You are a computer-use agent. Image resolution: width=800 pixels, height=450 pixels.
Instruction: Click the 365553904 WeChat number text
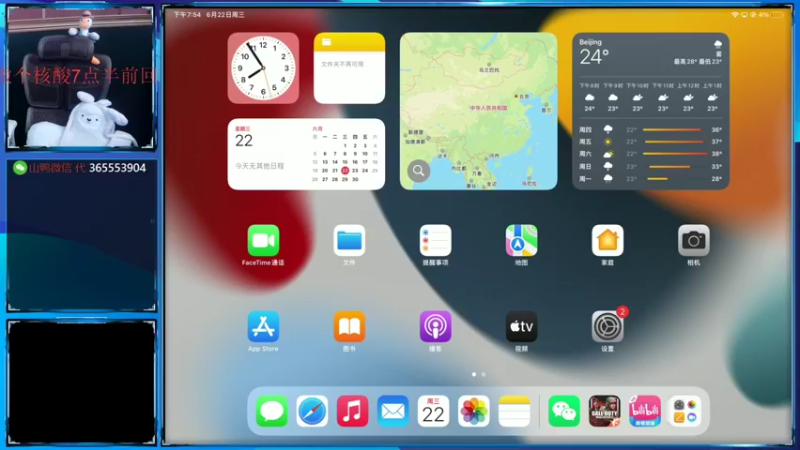click(117, 168)
